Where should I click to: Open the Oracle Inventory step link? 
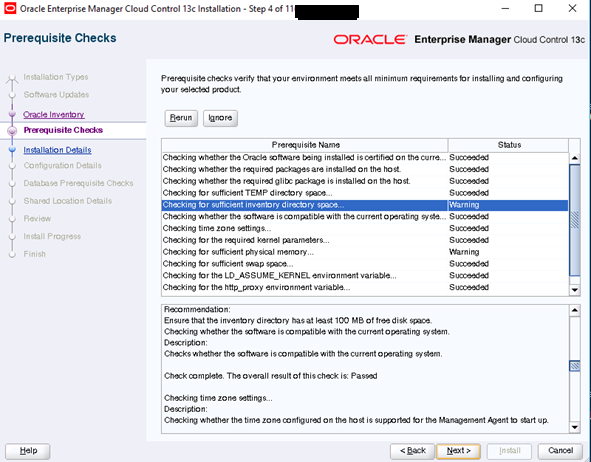54,115
